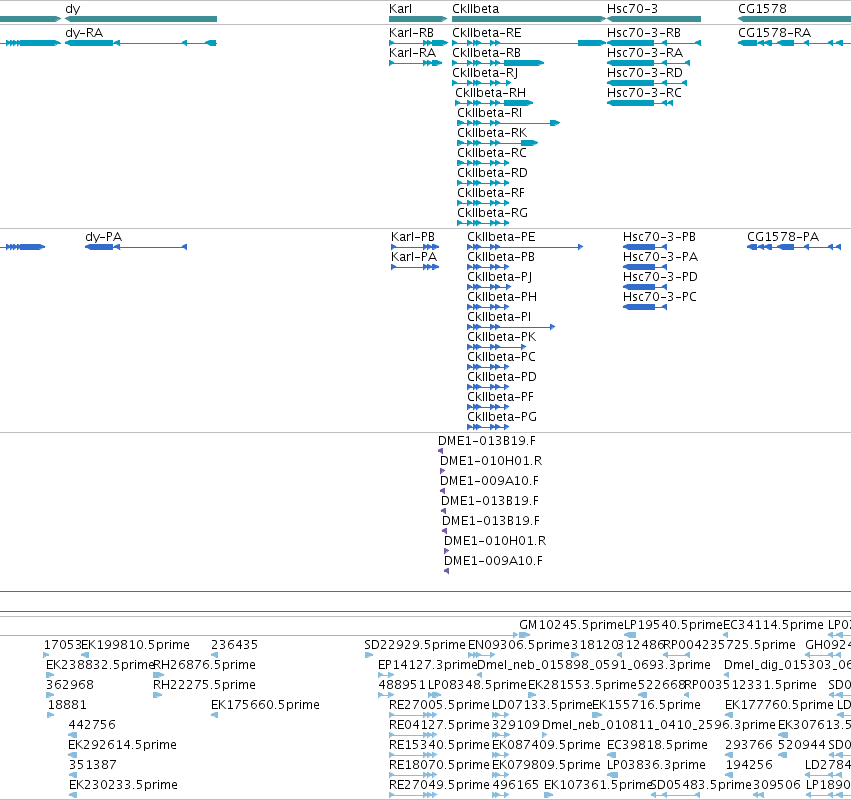851x800 pixels.
Task: Select EST RE04127.5prime
Action: coord(440,725)
